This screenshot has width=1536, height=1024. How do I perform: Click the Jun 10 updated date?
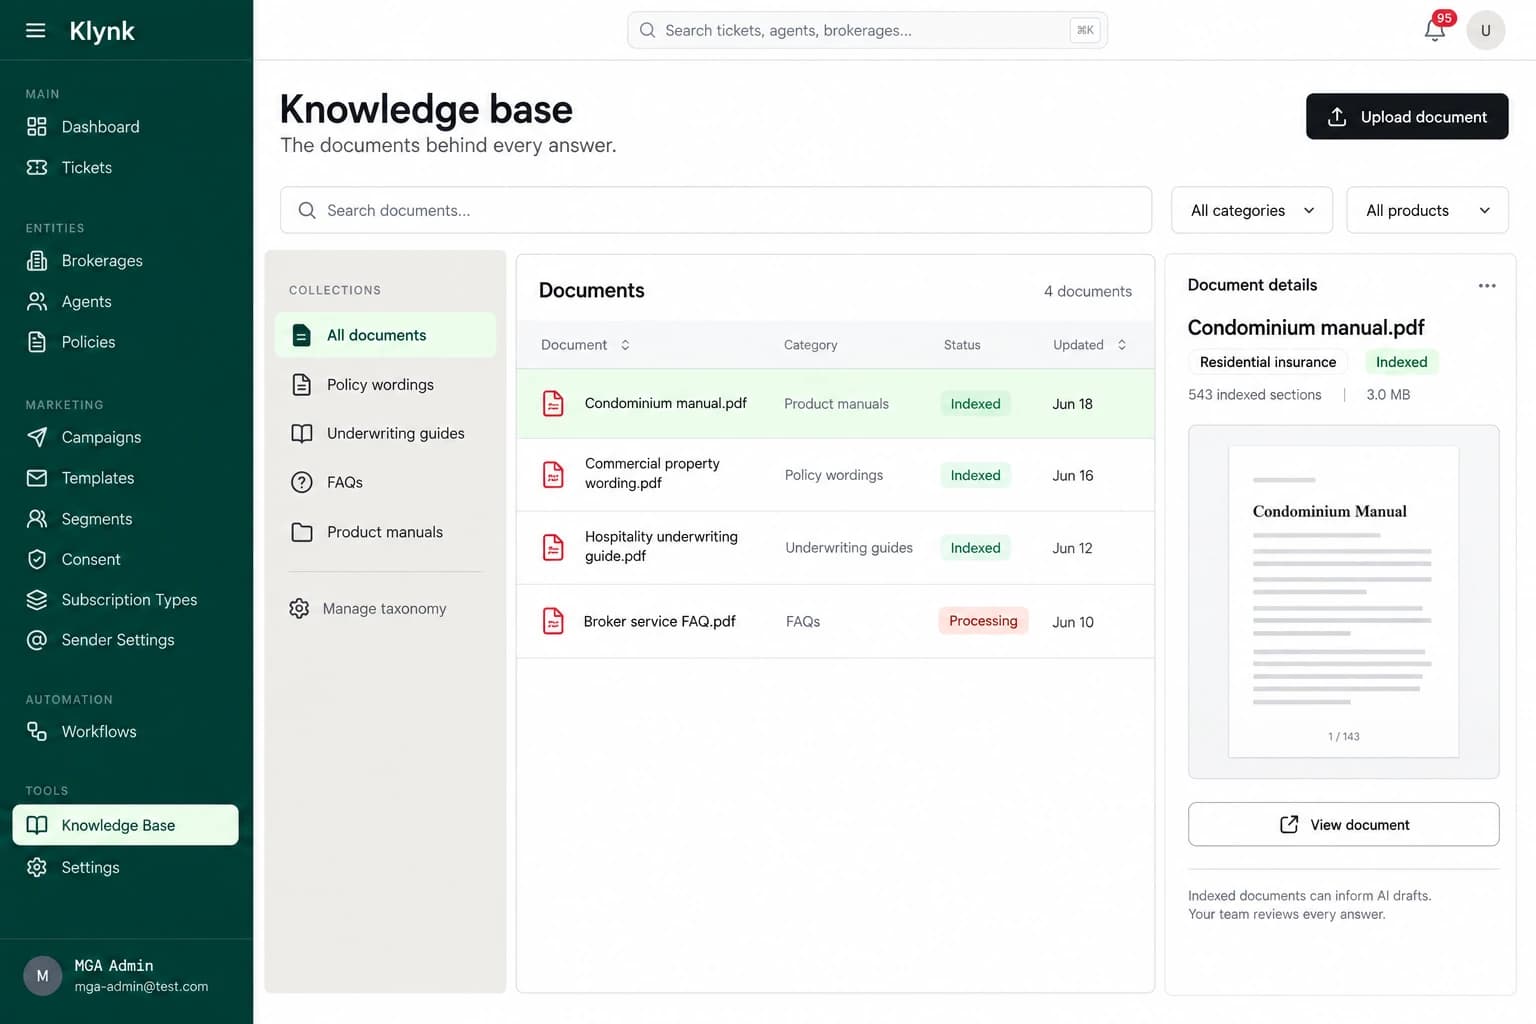point(1072,622)
